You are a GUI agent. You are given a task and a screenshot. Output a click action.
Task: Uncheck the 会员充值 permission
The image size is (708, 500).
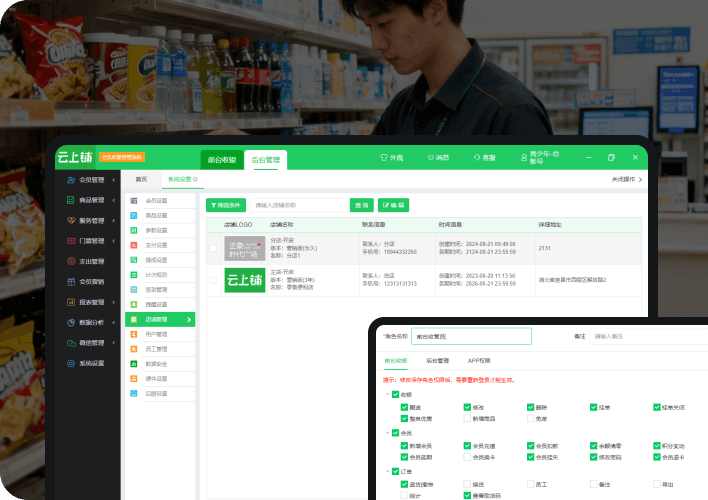467,445
